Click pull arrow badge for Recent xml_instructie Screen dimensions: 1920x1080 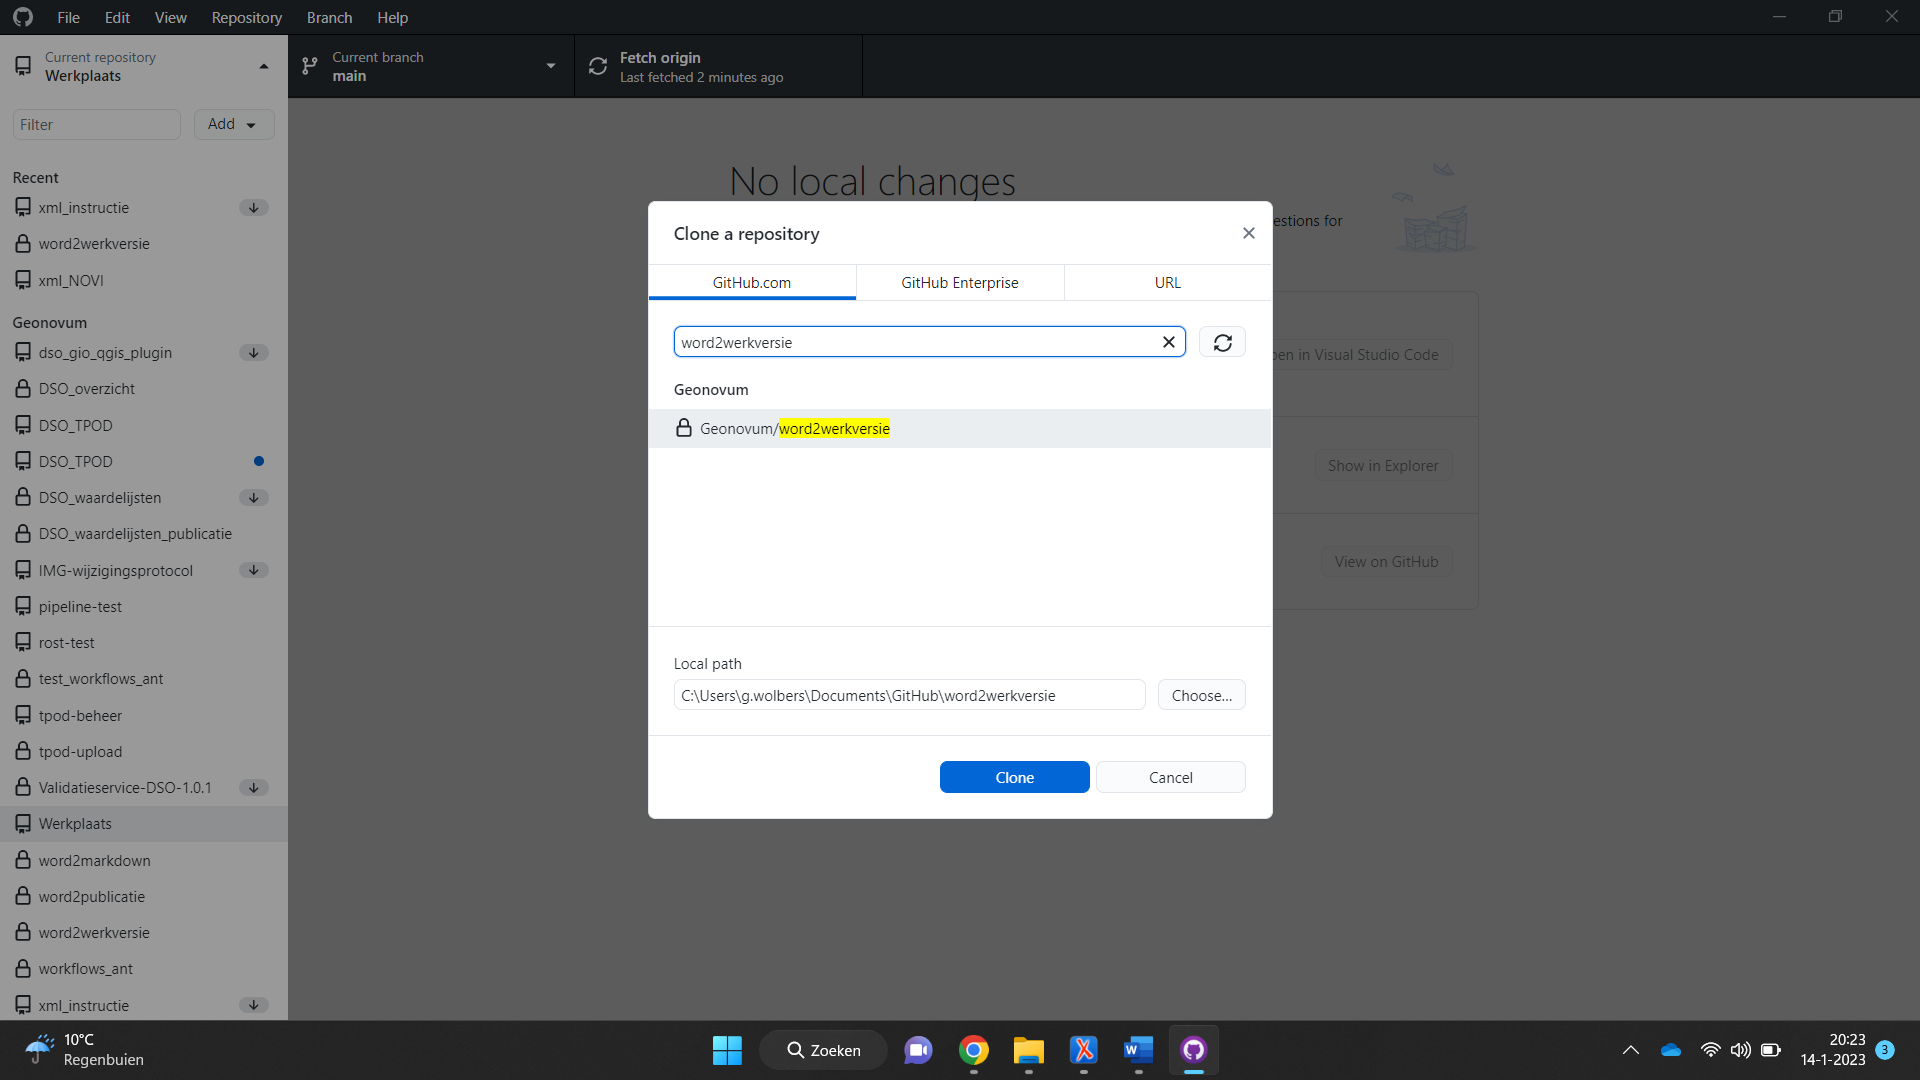(x=254, y=208)
